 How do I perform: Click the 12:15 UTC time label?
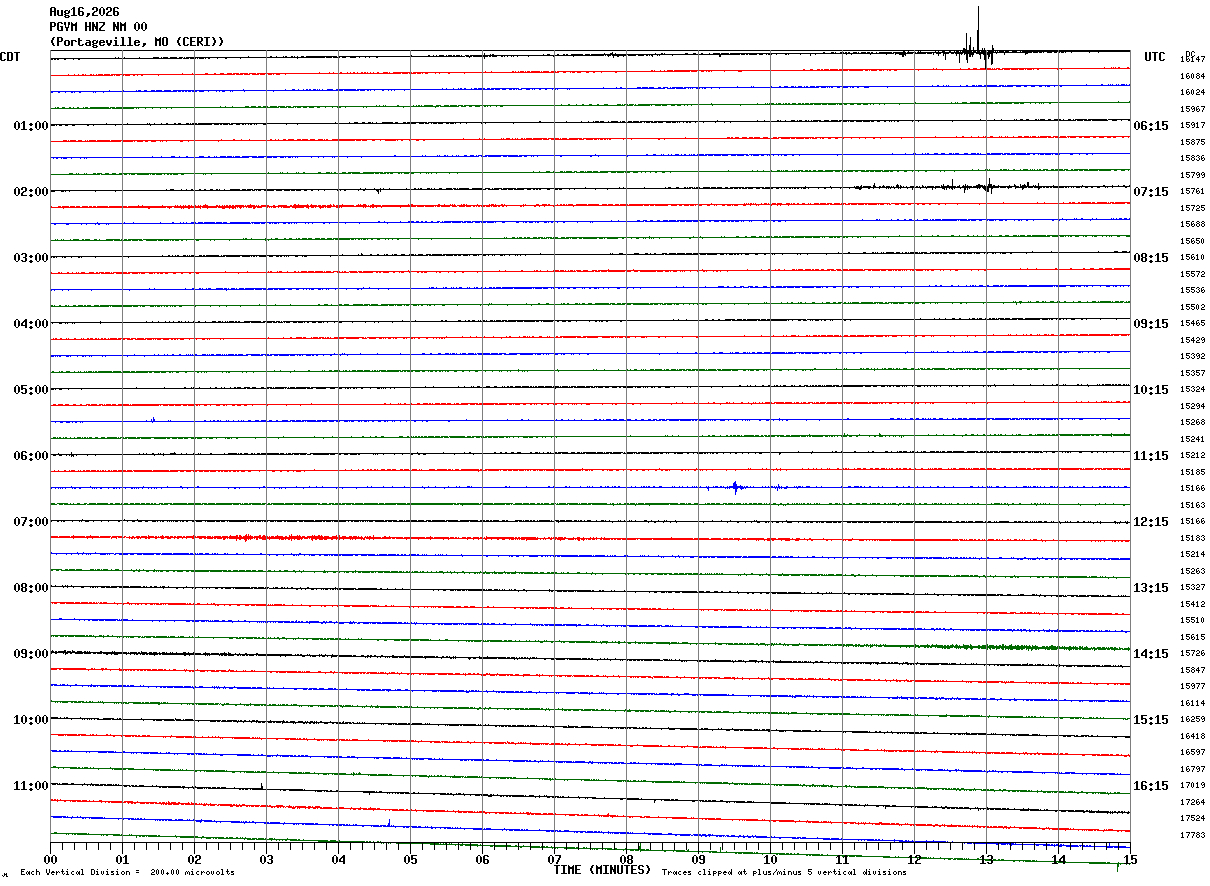(1151, 522)
